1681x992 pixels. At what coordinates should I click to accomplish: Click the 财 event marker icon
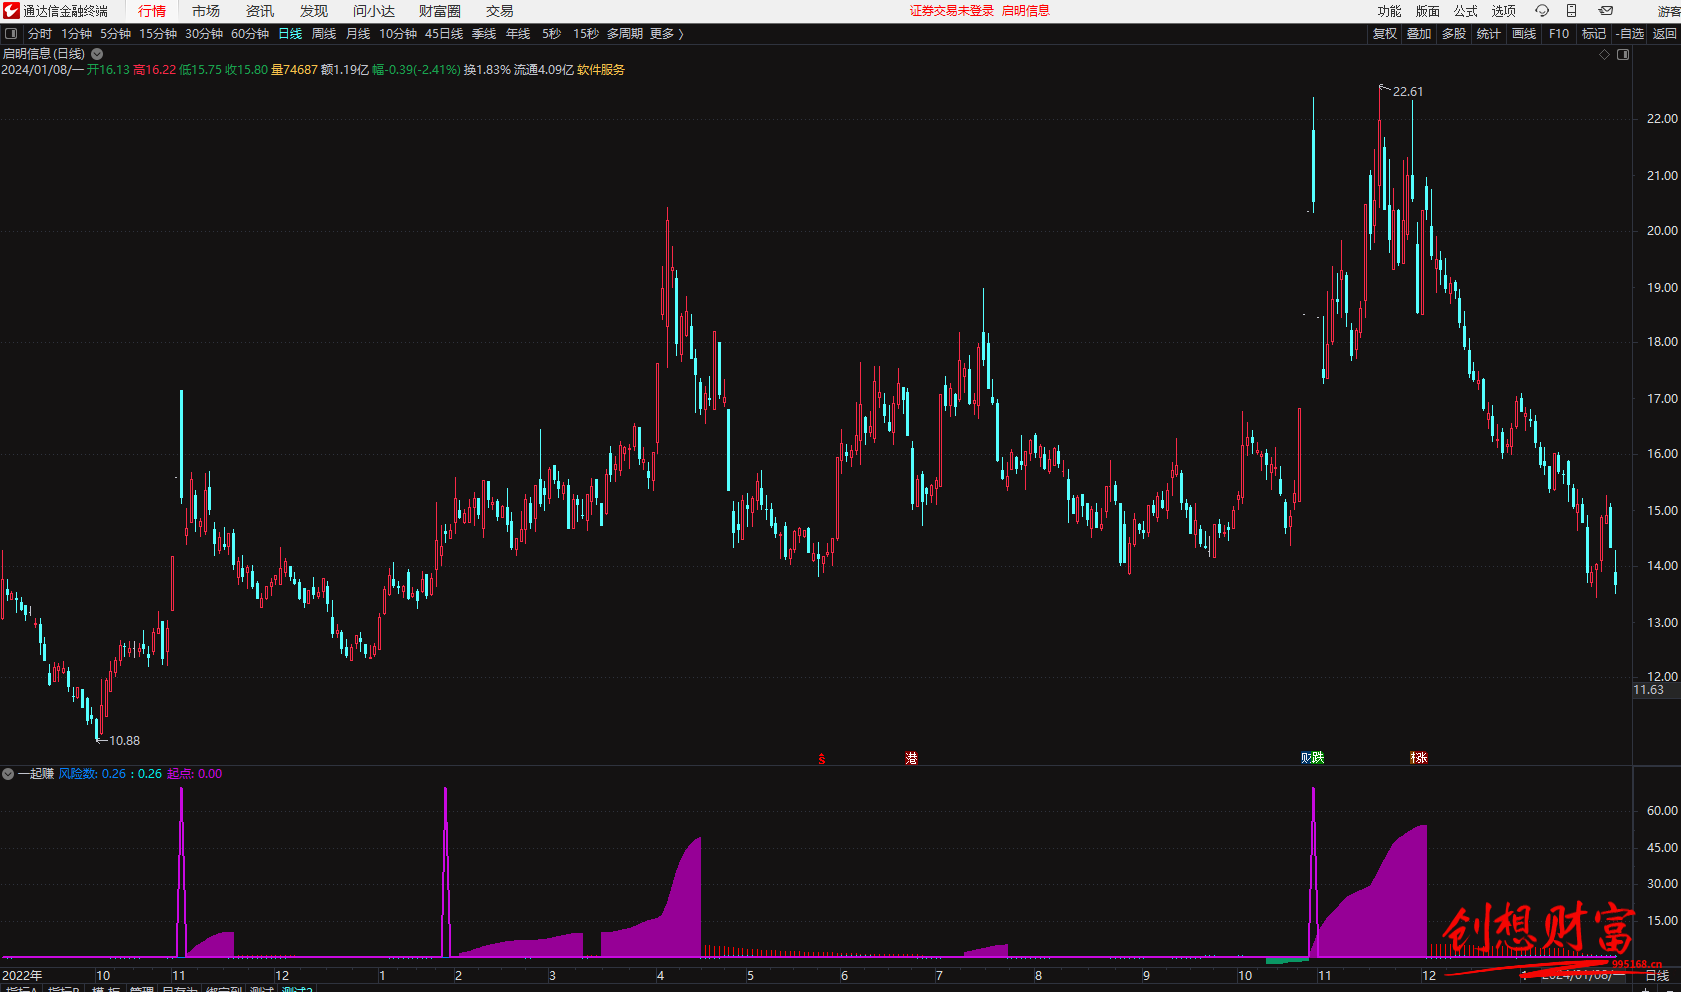pos(1307,758)
